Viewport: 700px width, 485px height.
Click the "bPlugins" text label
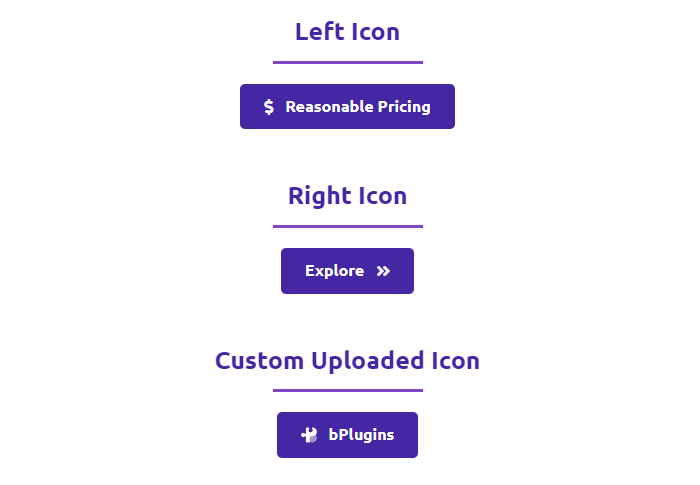[x=361, y=435]
